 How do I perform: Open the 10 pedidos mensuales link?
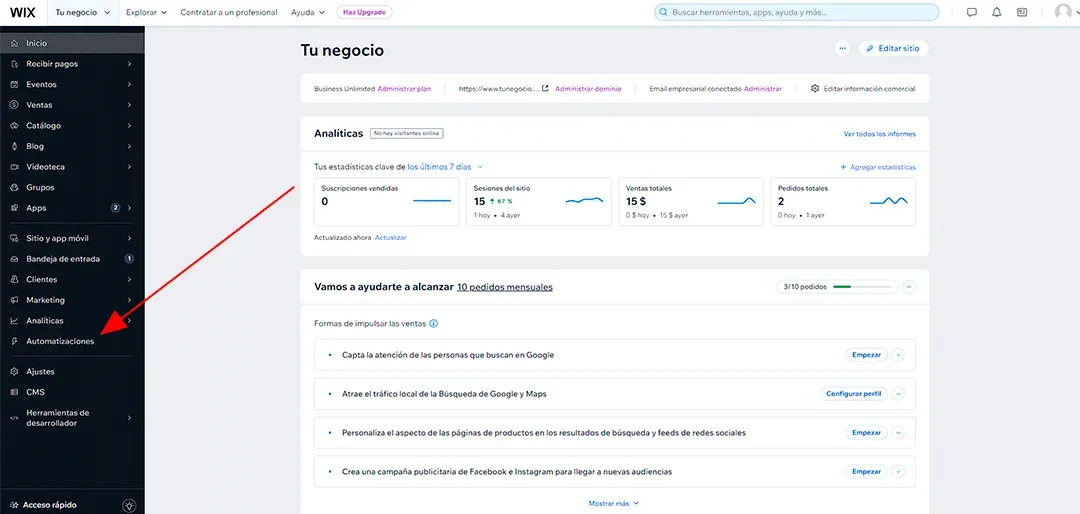point(504,287)
